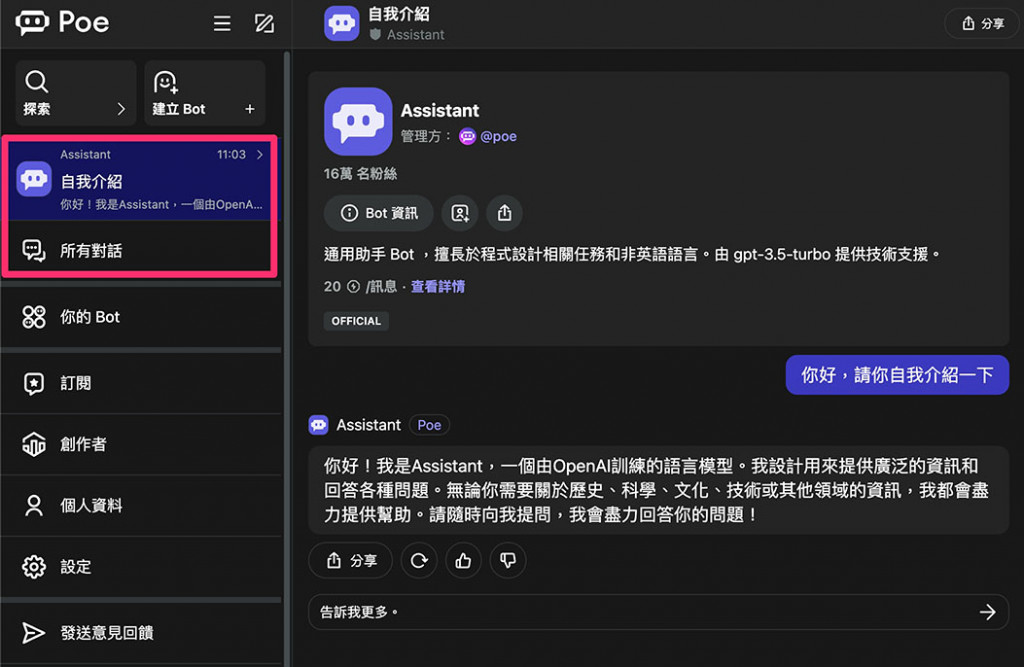Viewport: 1024px width, 667px height.
Task: Click the 11:03 timestamp in the sidebar
Action: coord(231,155)
